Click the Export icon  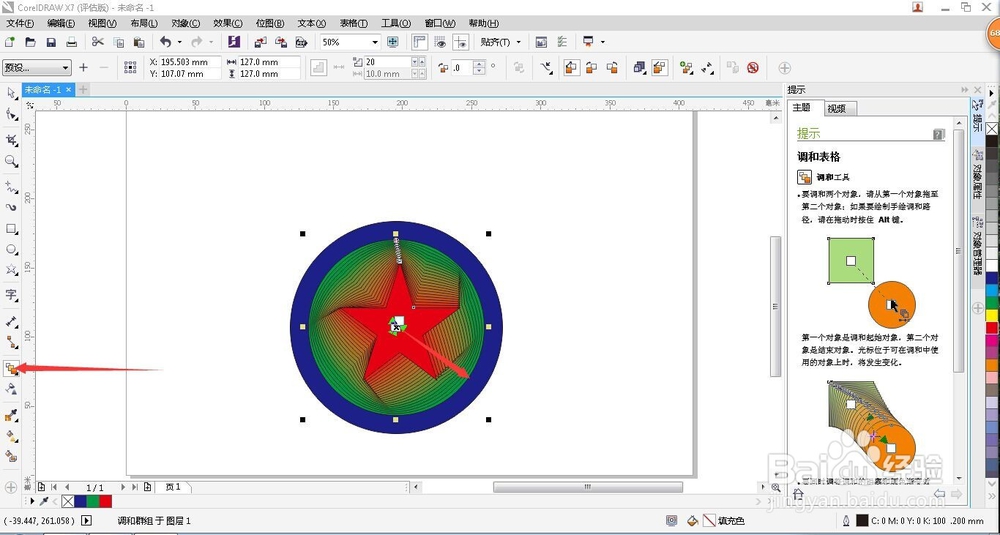click(281, 42)
